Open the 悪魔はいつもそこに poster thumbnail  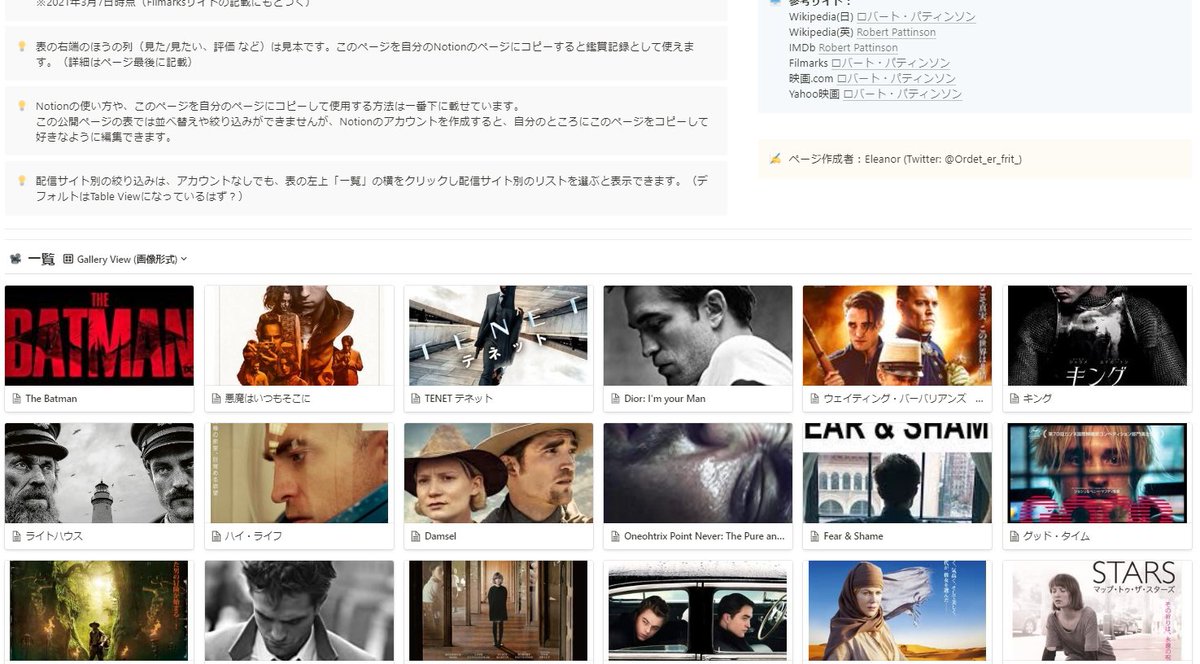click(x=299, y=336)
